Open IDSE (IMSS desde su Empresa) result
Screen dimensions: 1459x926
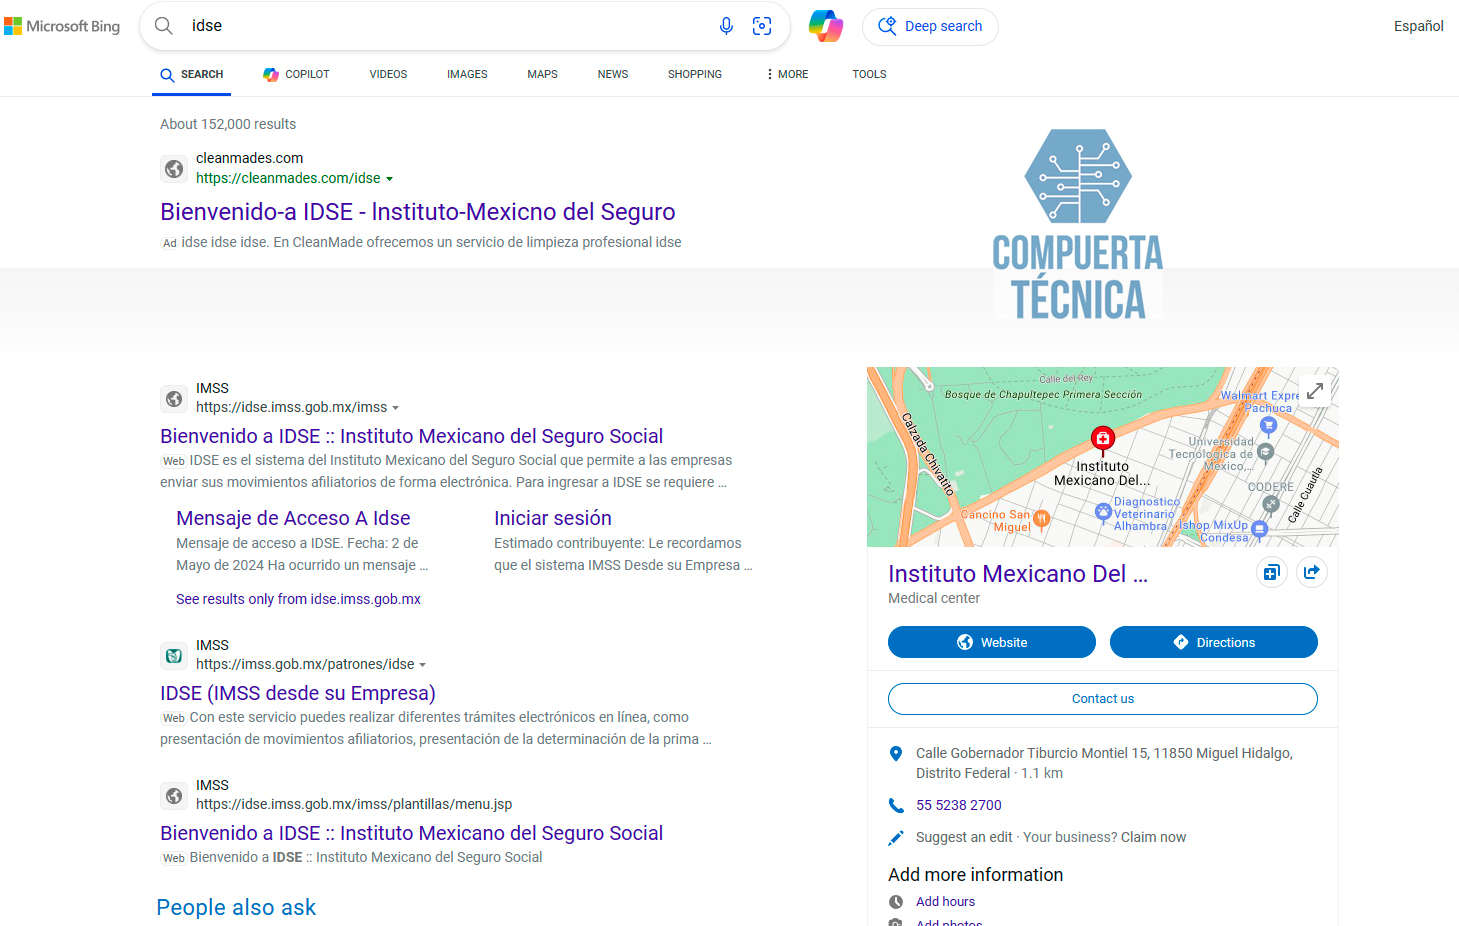298,693
